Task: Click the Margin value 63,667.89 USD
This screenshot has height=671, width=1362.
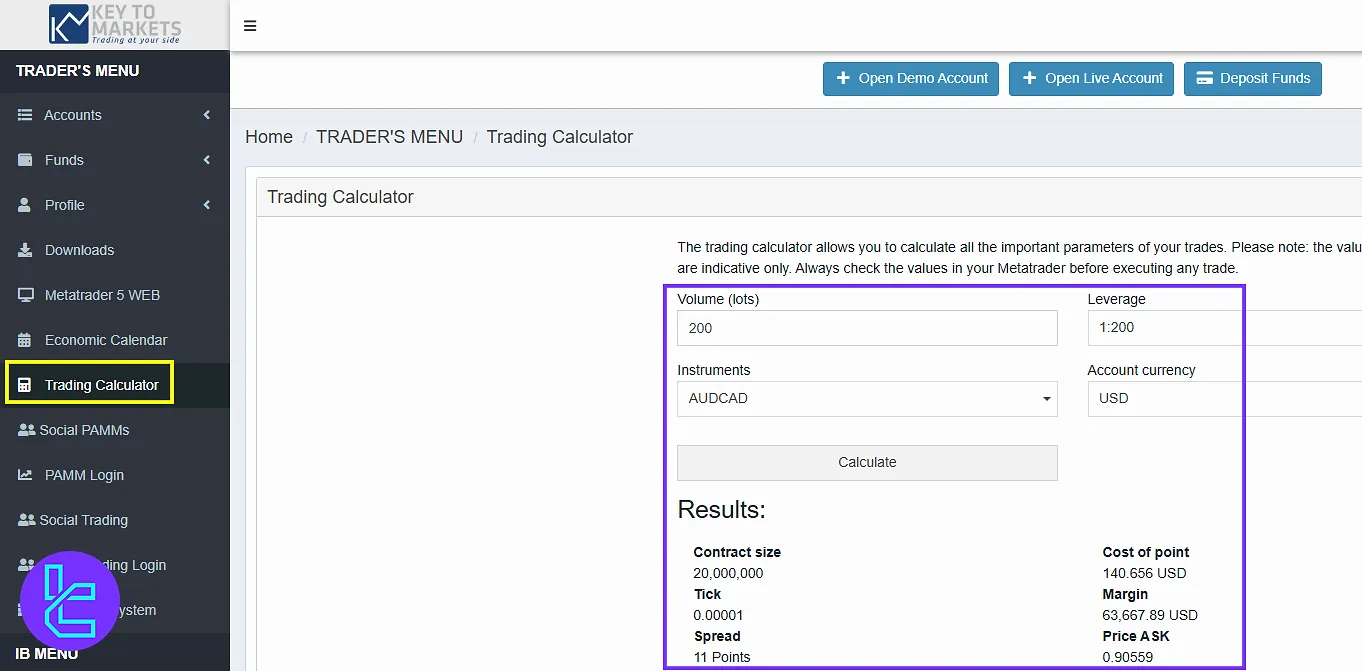Action: [1150, 615]
